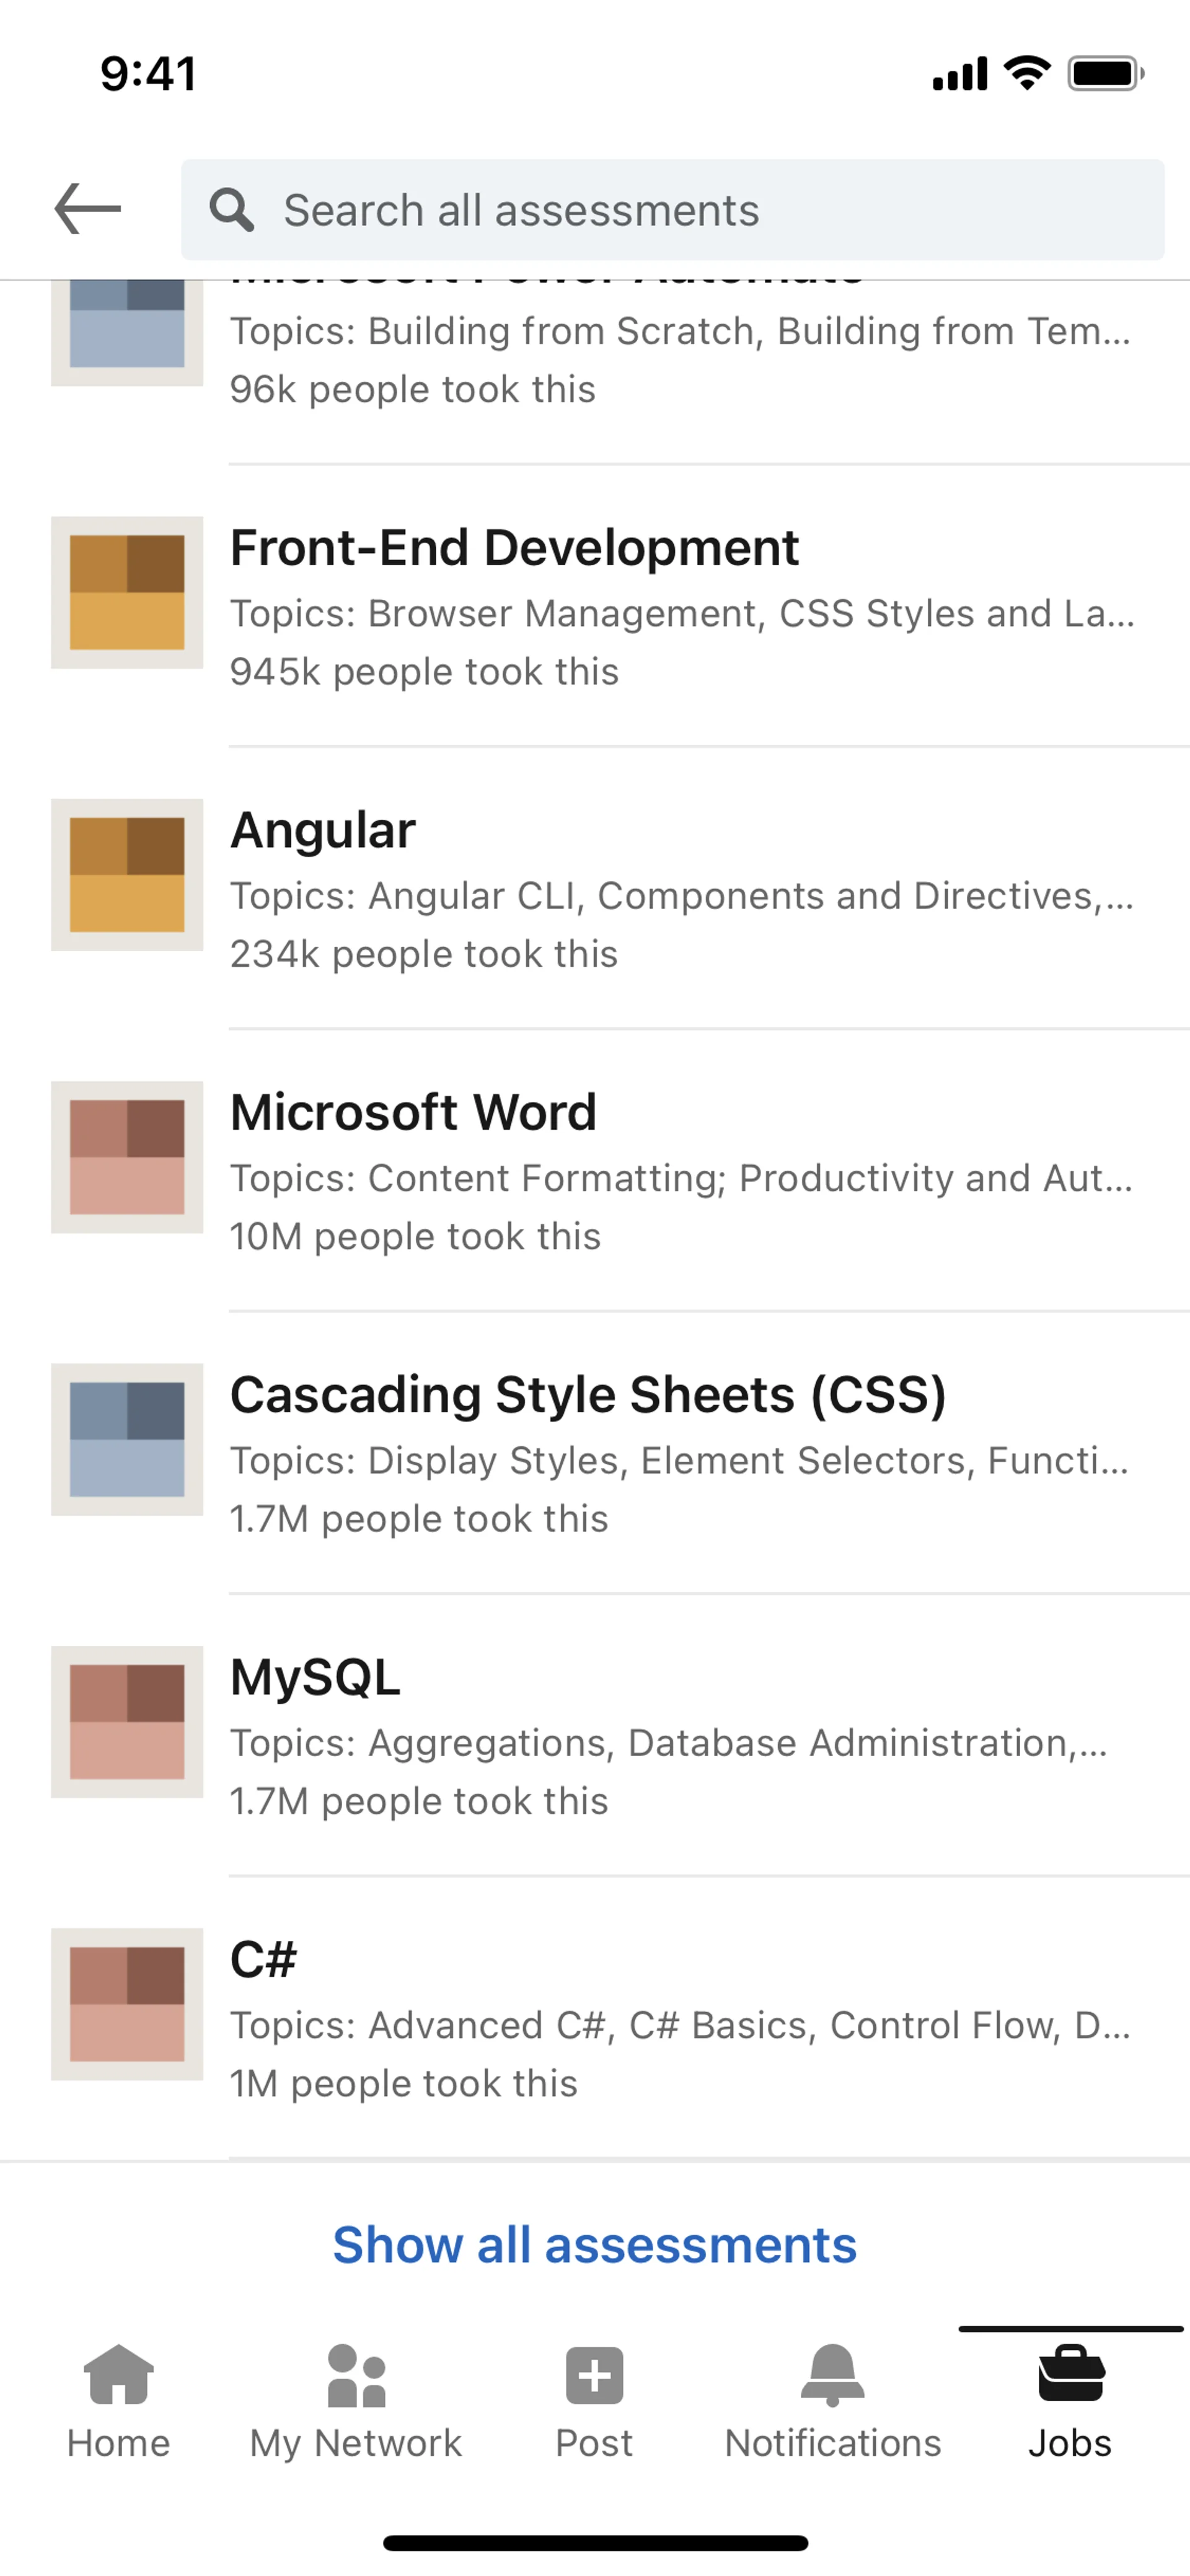Click Show all assessments link
Image resolution: width=1190 pixels, height=2576 pixels.
click(x=594, y=2245)
